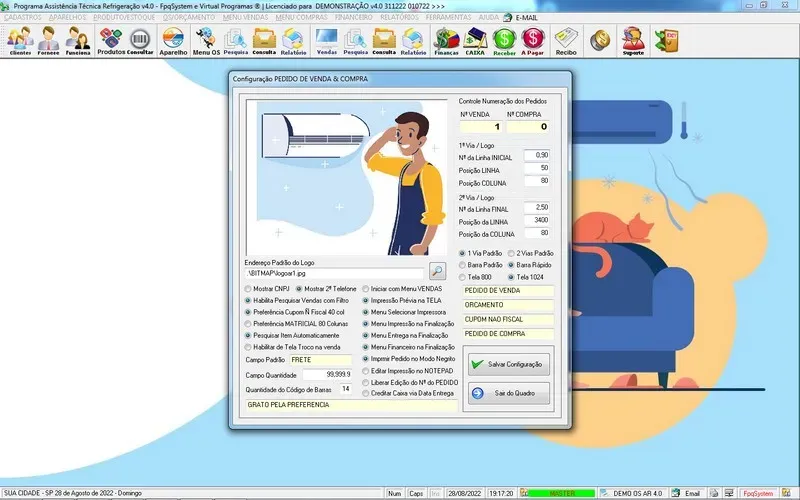
Task: Click the Salvar Configuração button
Action: (x=507, y=365)
